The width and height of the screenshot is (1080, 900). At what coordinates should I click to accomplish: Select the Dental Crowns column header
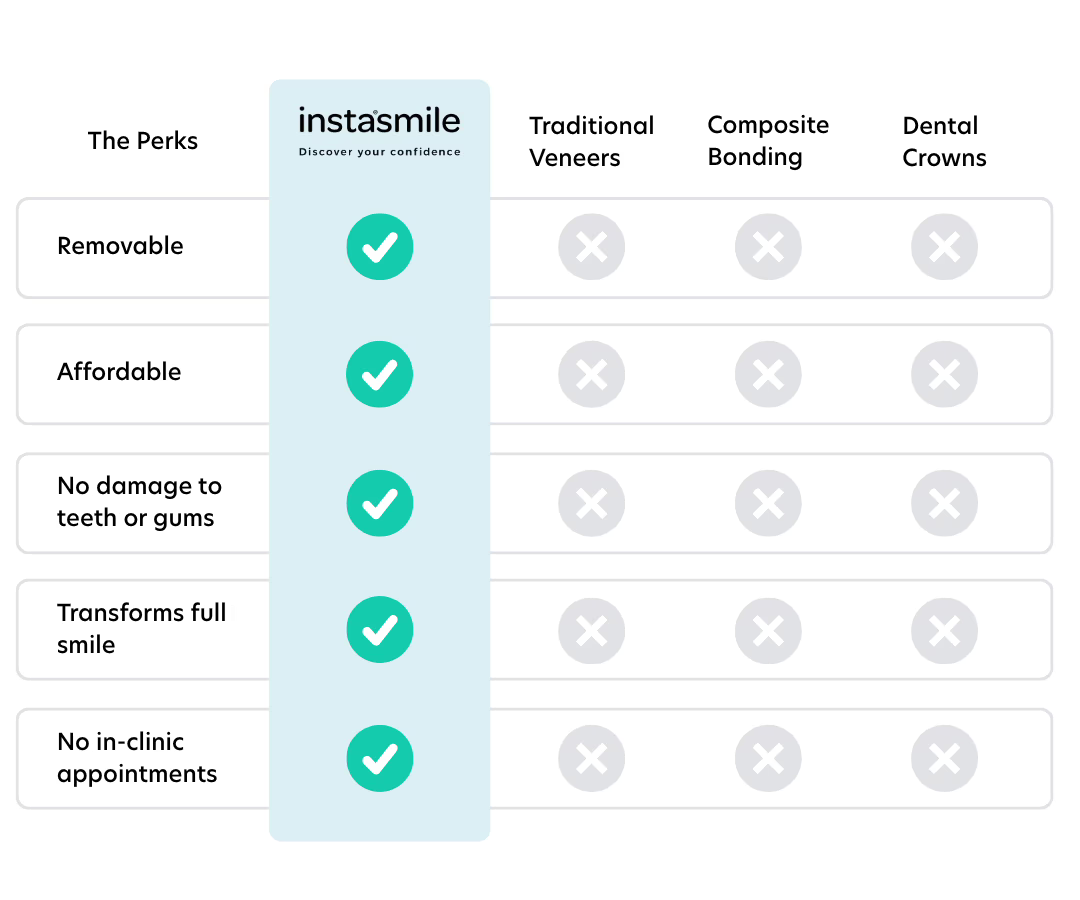tap(944, 142)
